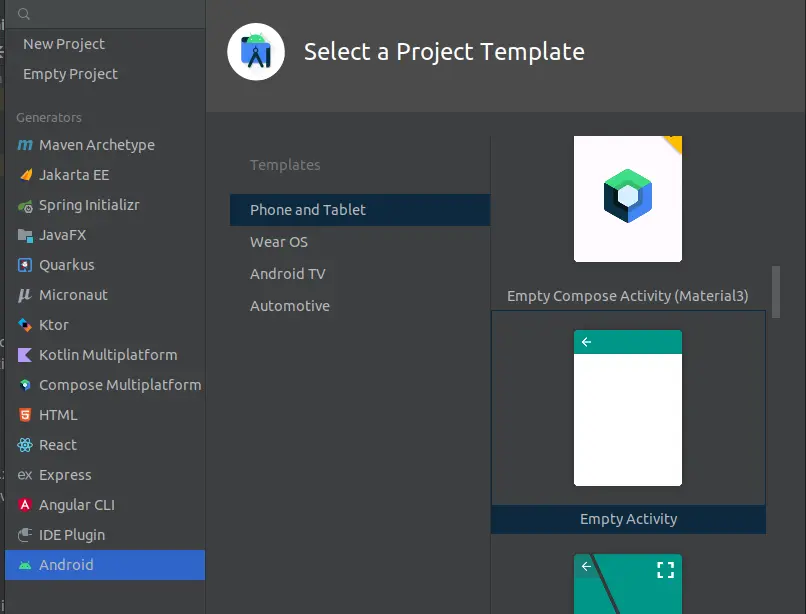806x614 pixels.
Task: Click the JavaFX folder icon
Action: pyautogui.click(x=25, y=236)
